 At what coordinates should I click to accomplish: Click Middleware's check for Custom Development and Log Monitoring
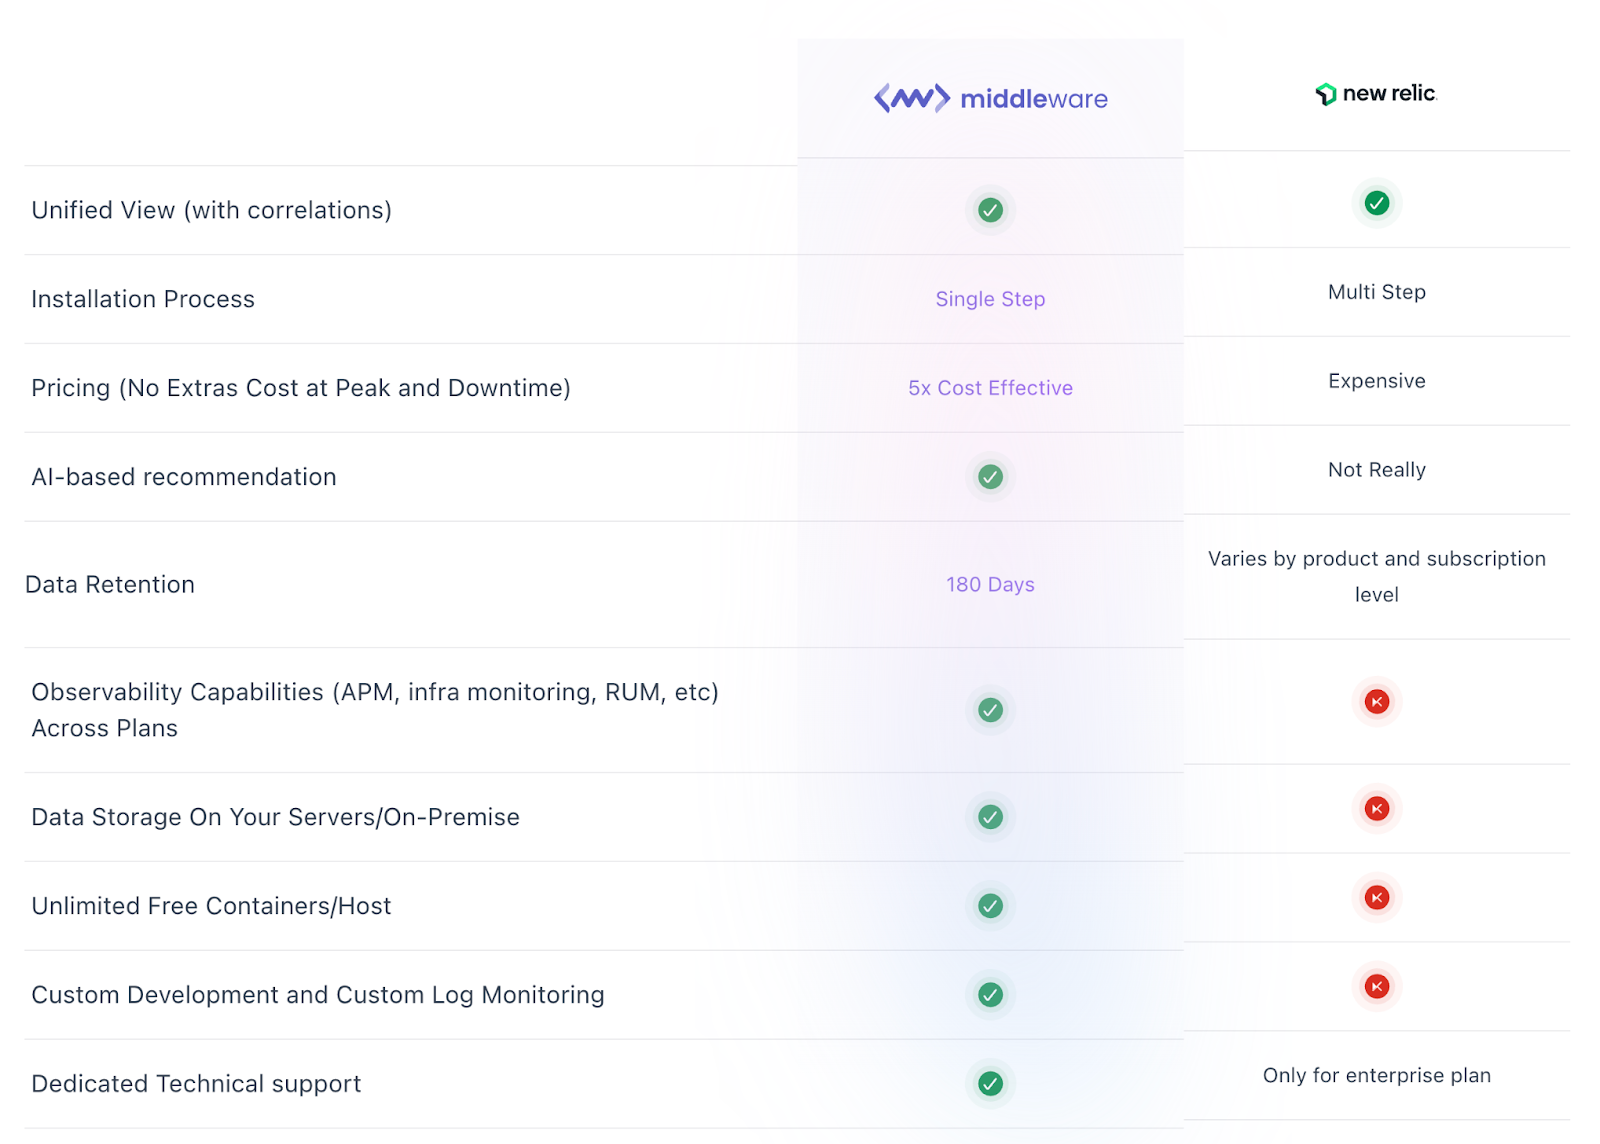tap(990, 995)
